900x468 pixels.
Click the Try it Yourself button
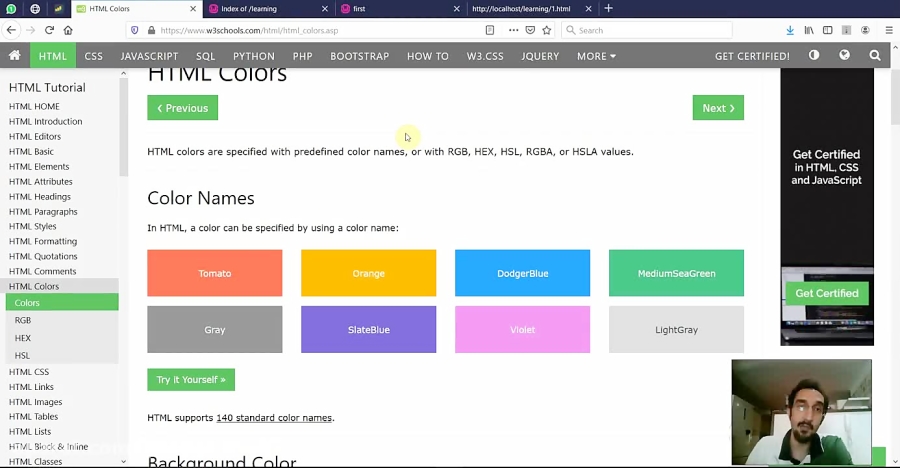(x=191, y=380)
